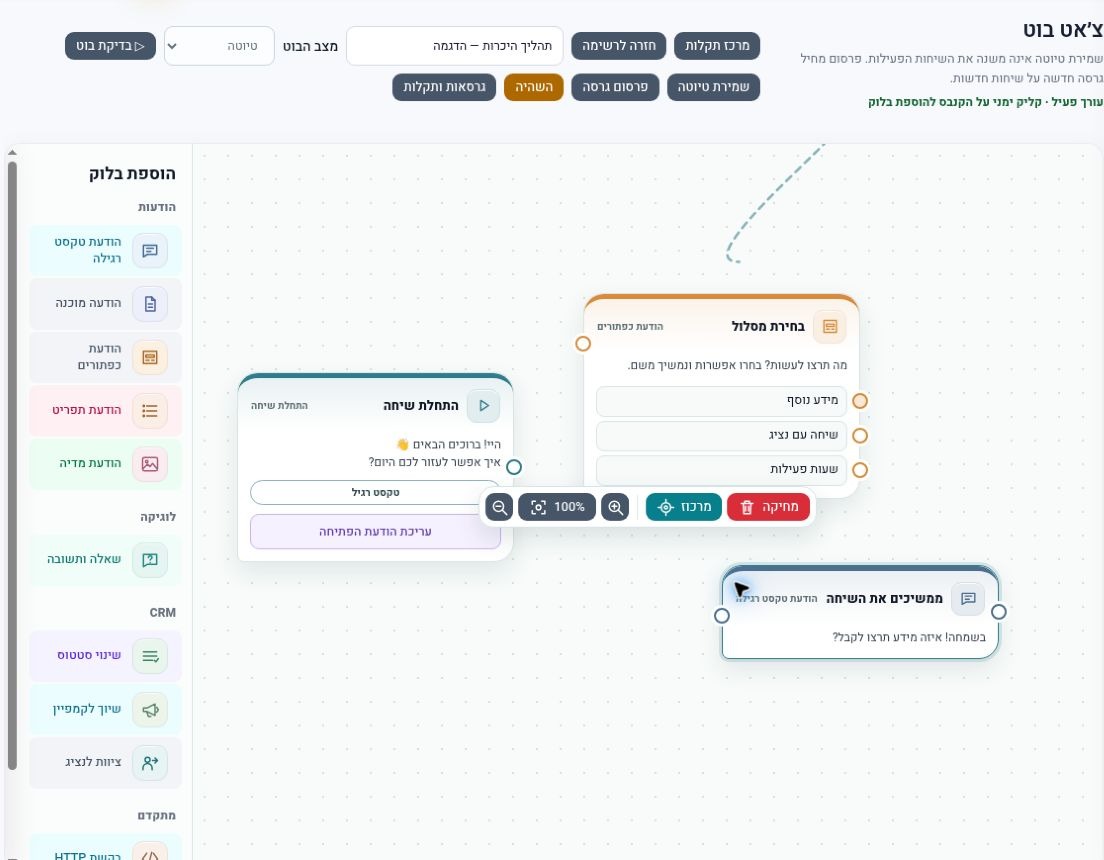Add a שאלה ותשובה logic block
1104x860 pixels.
106,560
